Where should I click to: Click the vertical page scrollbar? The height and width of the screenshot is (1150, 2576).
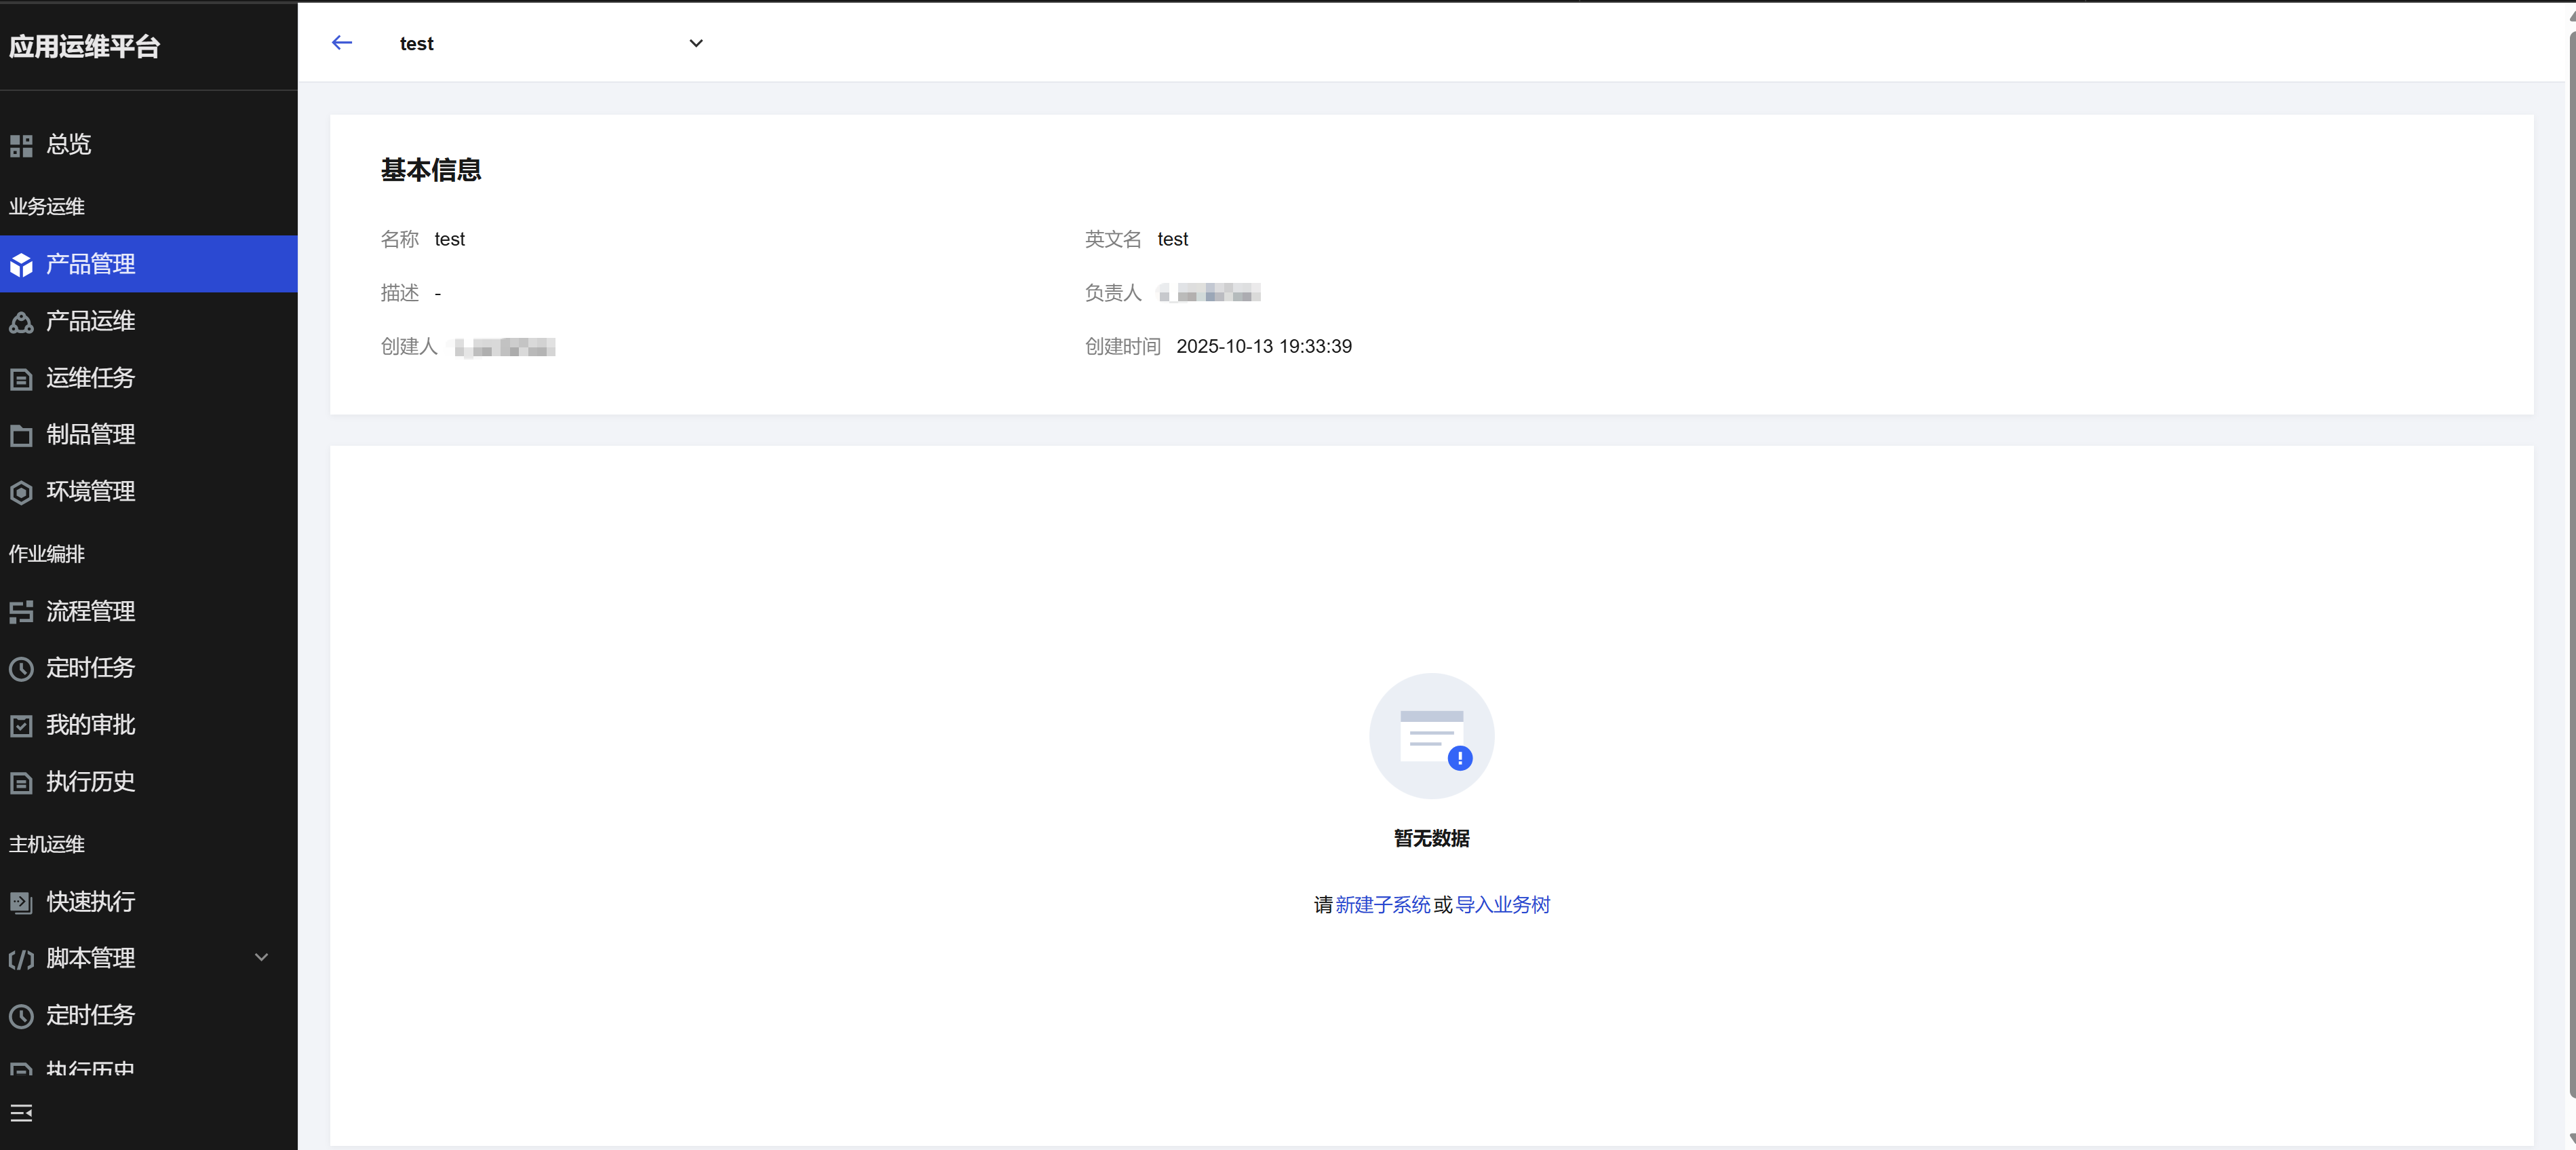coord(2571,560)
